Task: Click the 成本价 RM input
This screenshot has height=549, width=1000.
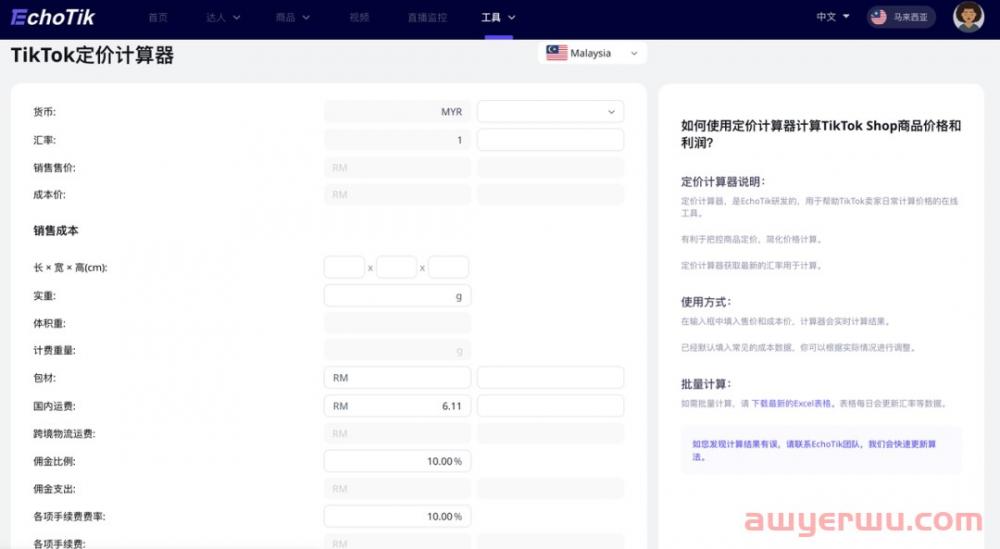Action: (x=397, y=194)
